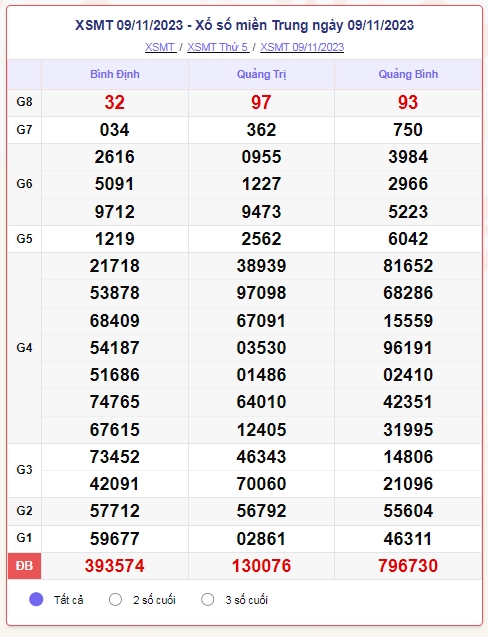Screen dimensions: 488x637
Task: Click G6 number 9473
Action: coord(261,212)
